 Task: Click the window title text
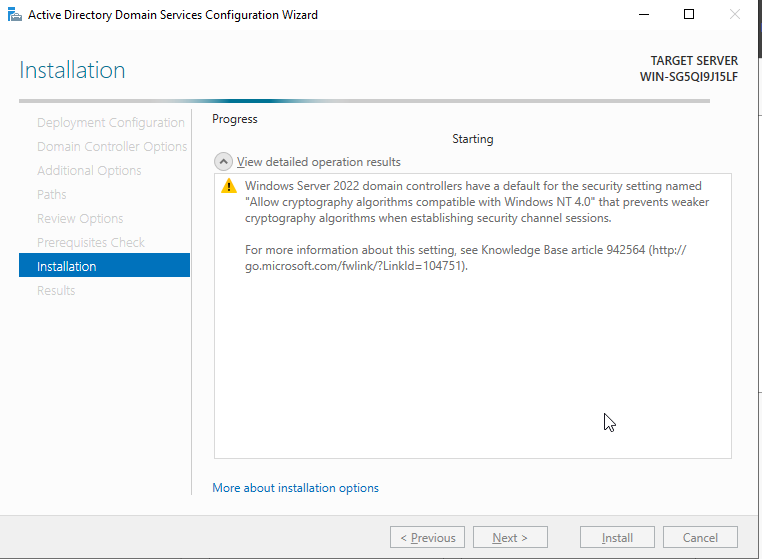173,15
